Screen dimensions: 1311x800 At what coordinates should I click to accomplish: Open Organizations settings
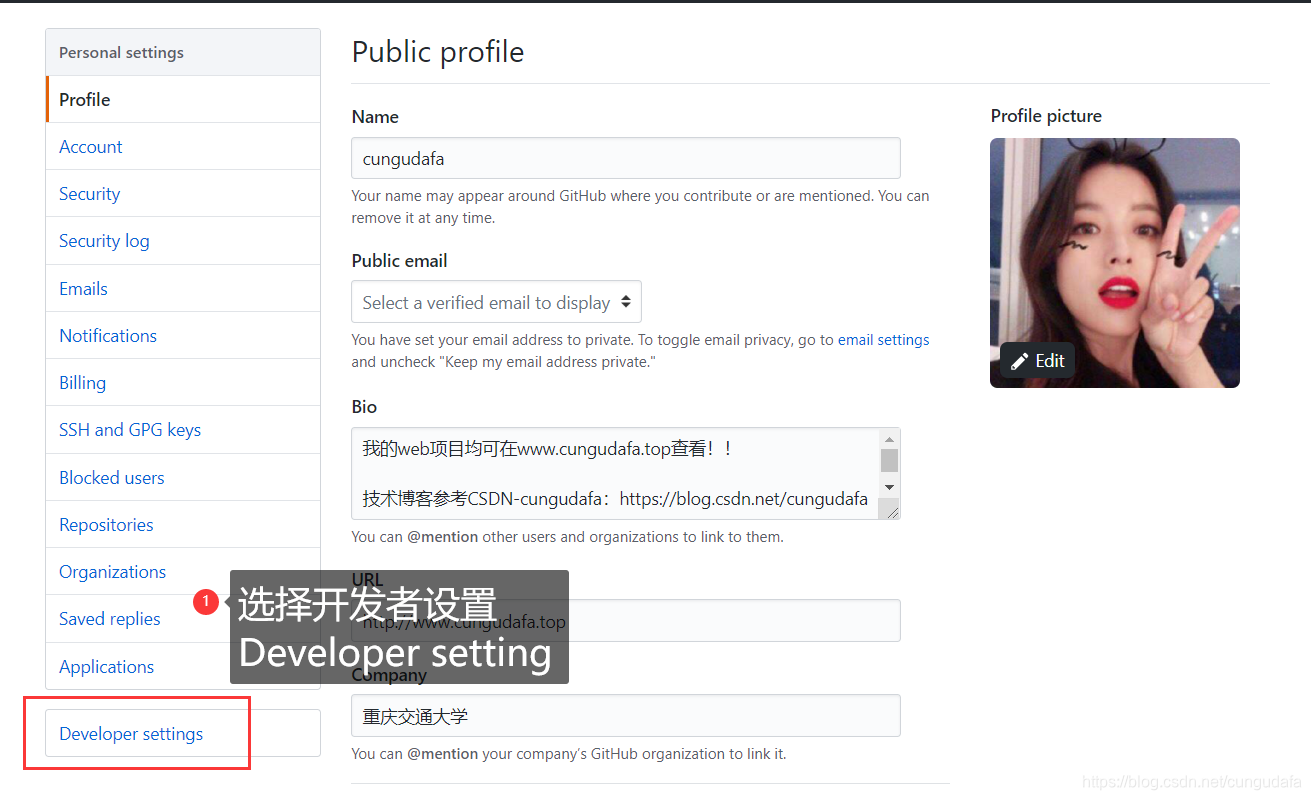(x=183, y=571)
